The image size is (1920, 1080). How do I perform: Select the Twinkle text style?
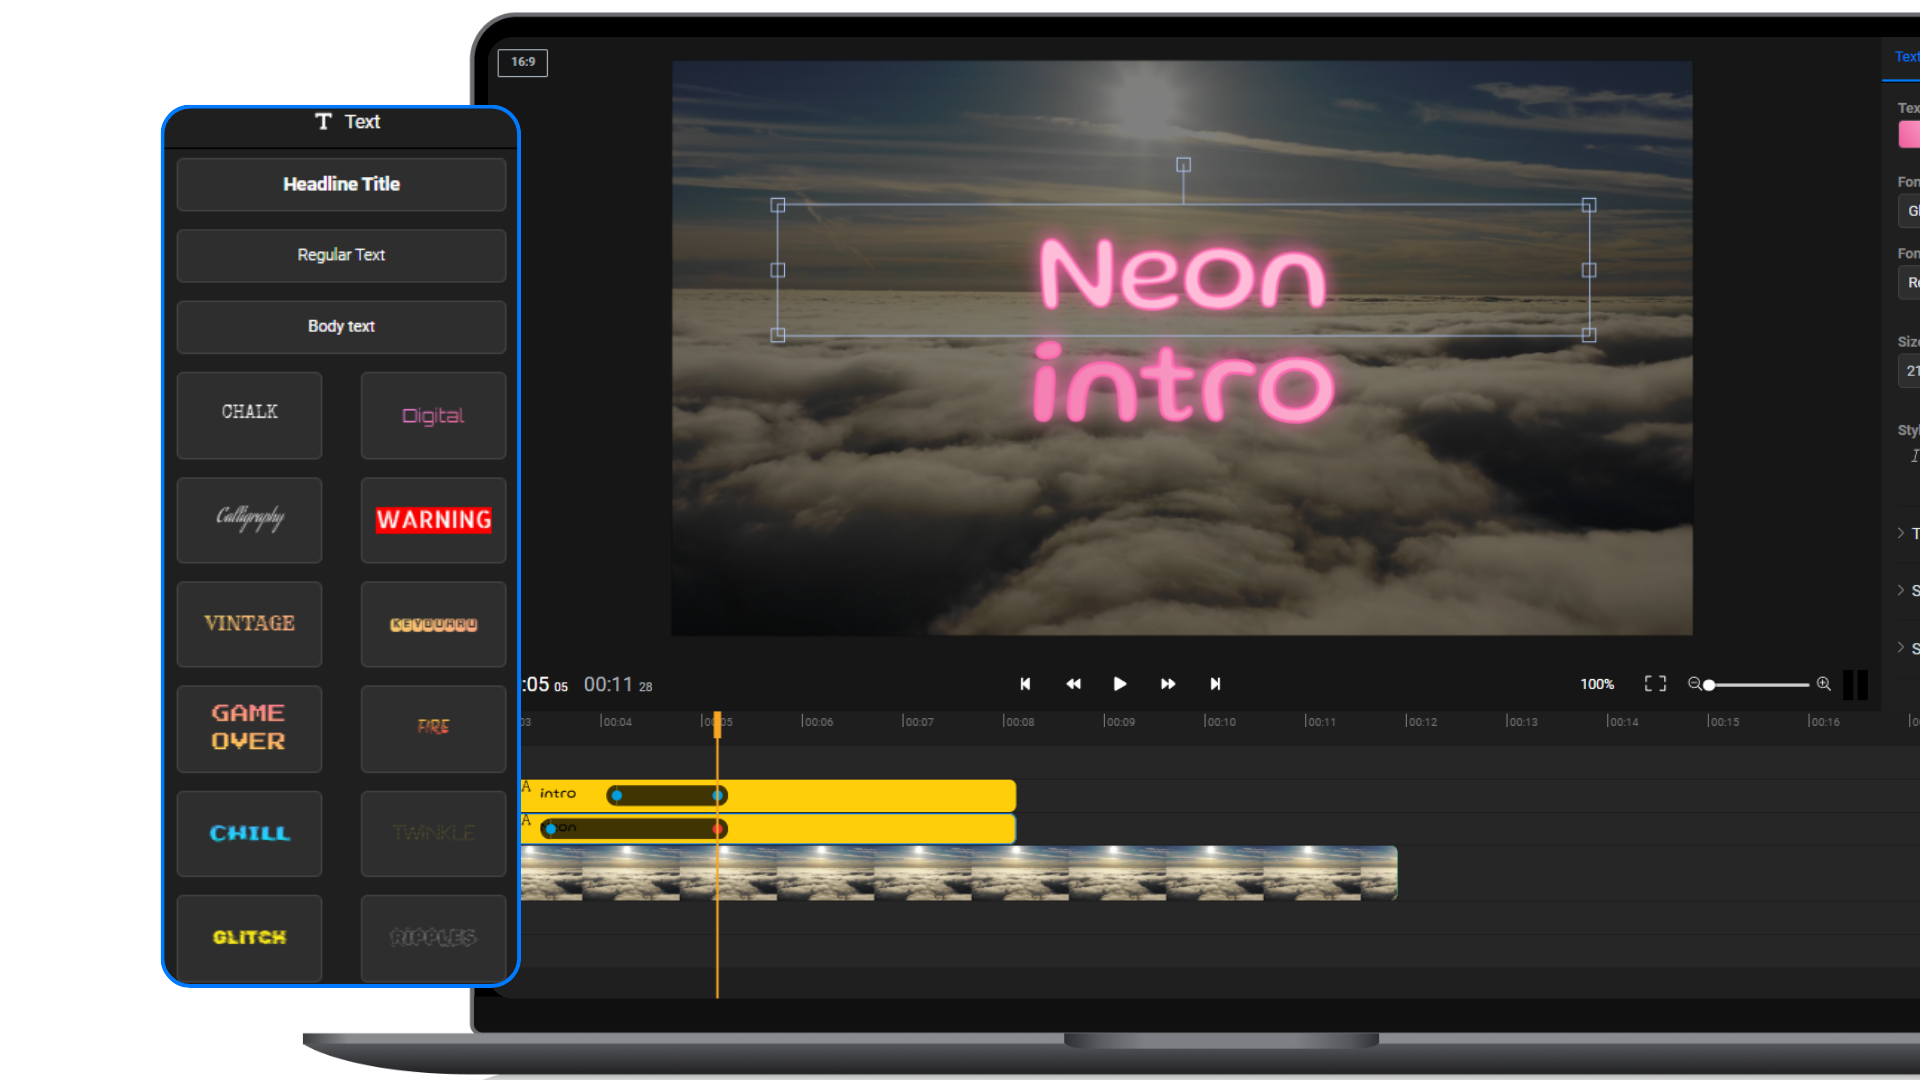tap(433, 833)
